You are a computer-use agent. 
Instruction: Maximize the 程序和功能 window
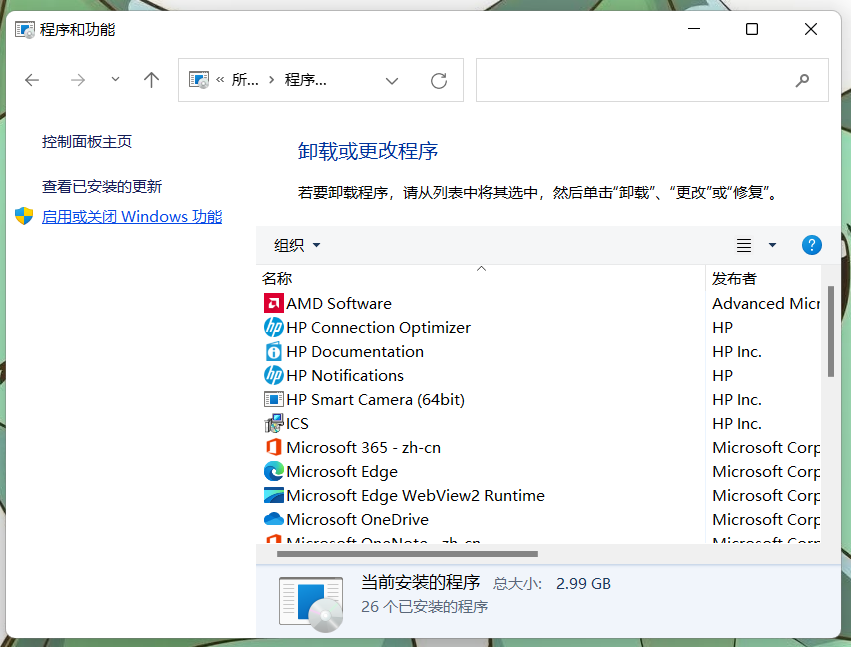[x=752, y=29]
